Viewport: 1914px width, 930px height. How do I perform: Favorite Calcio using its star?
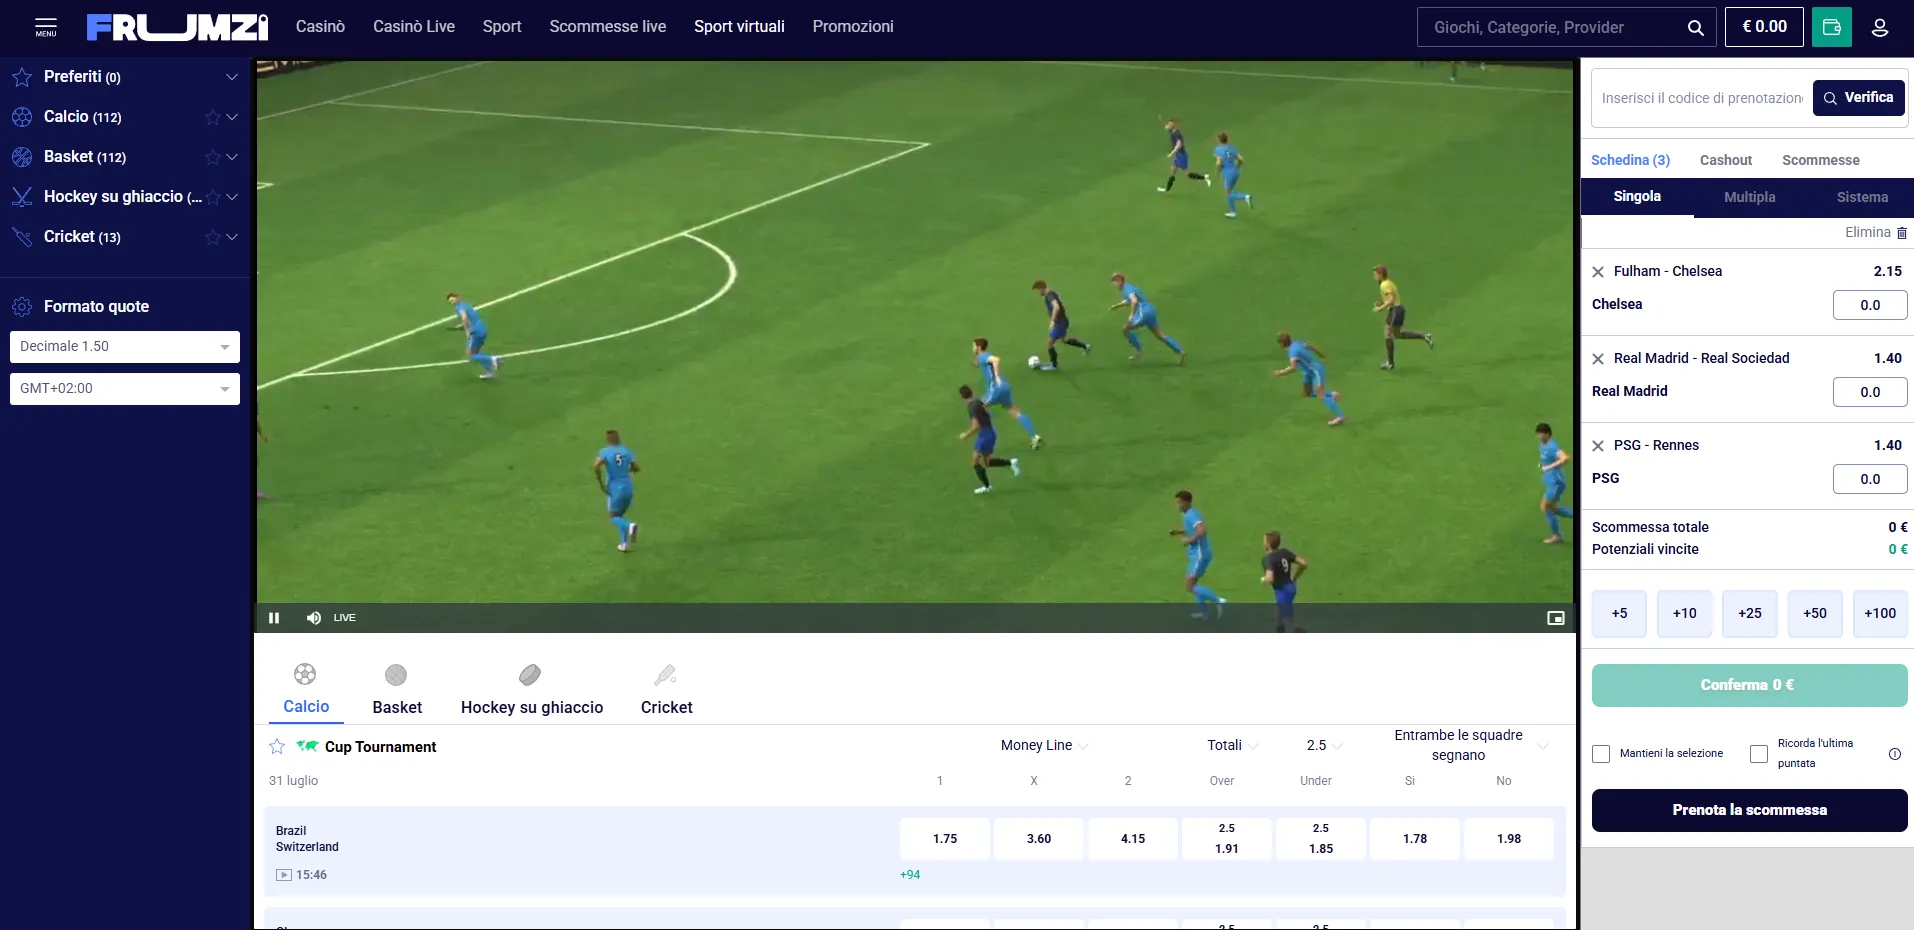(x=212, y=117)
